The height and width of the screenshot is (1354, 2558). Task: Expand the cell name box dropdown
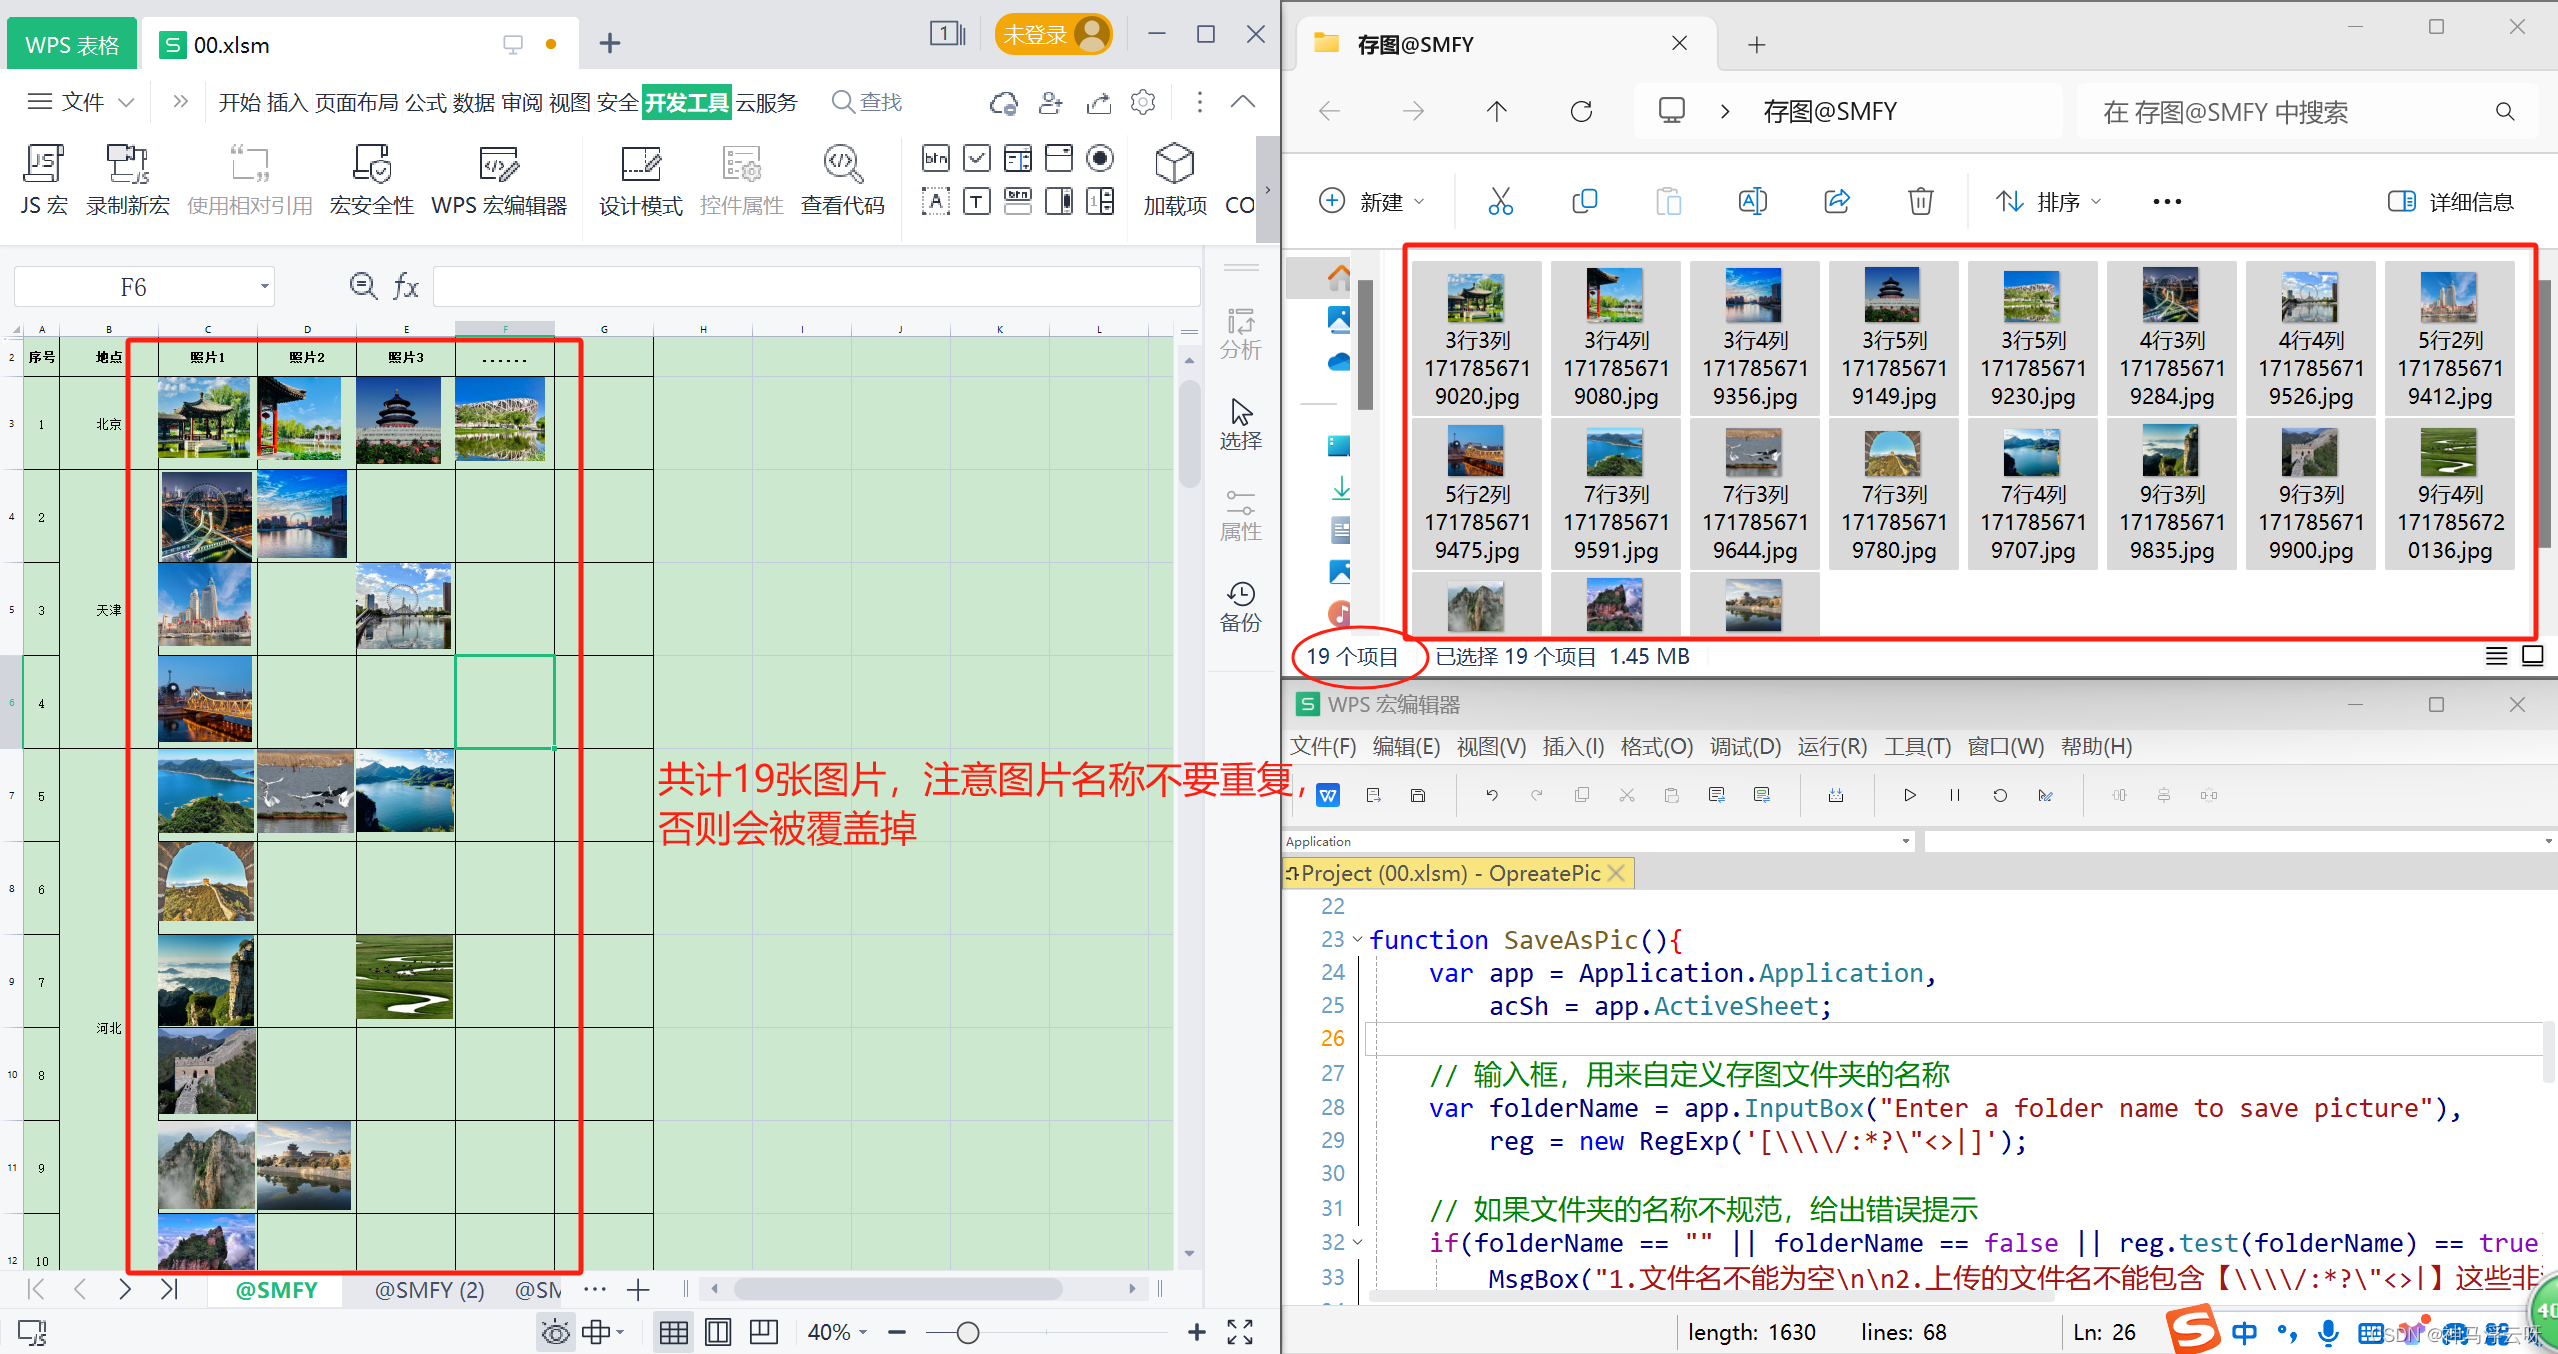(265, 287)
